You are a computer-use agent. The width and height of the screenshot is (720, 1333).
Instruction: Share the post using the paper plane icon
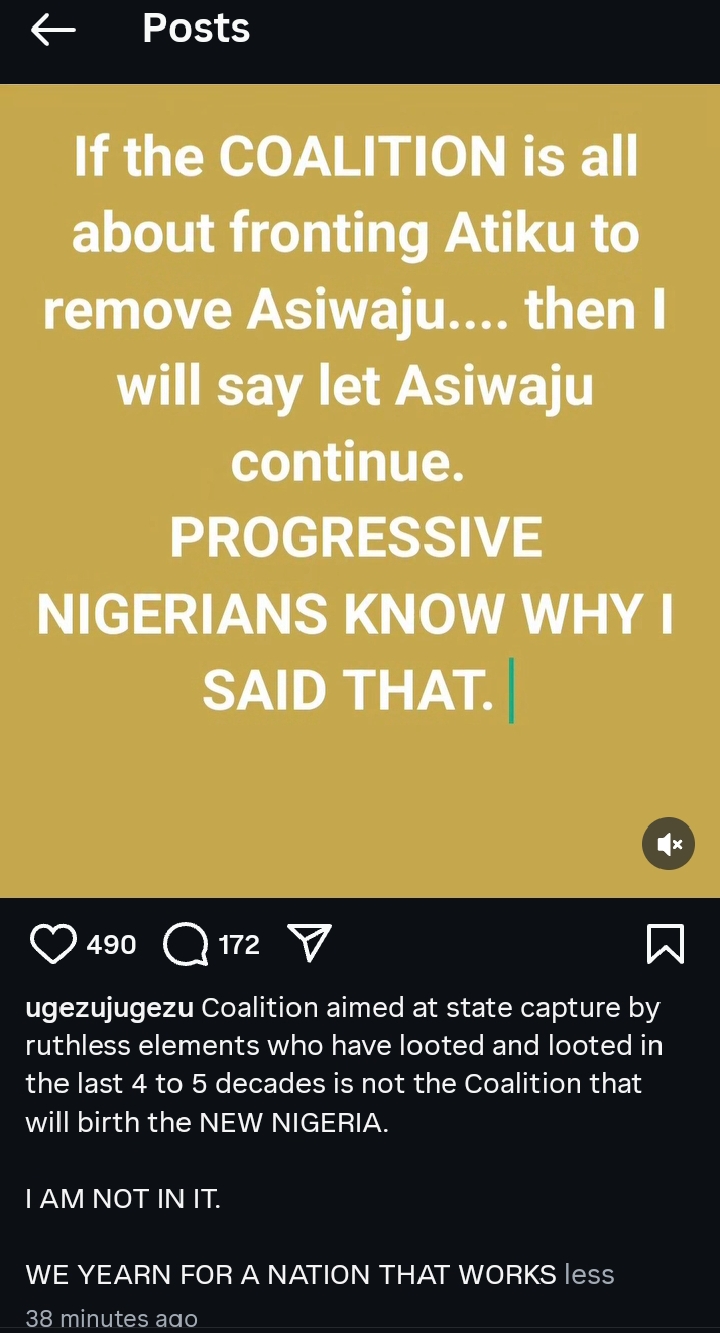(x=309, y=943)
